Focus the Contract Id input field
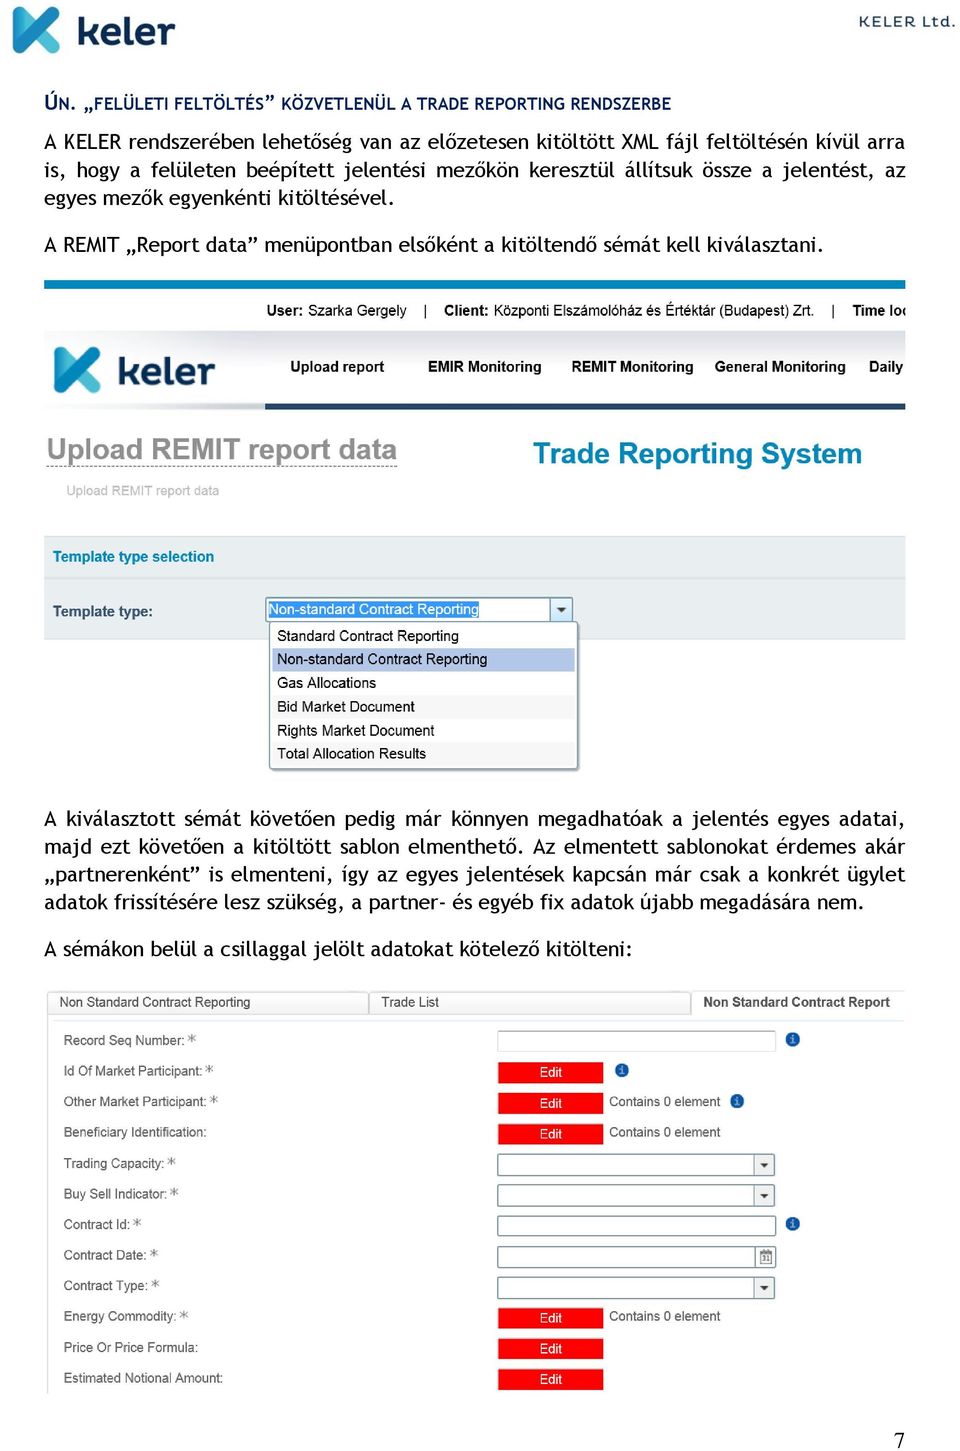 tap(636, 1226)
